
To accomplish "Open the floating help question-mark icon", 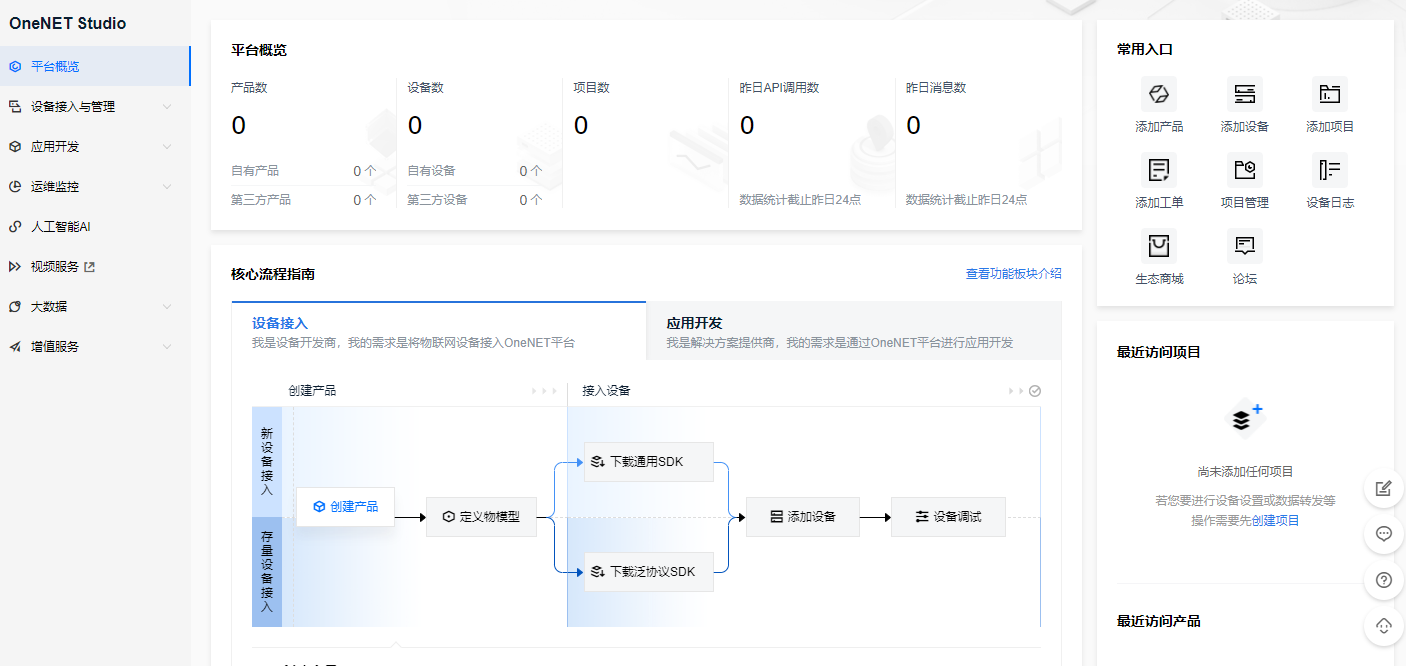I will (x=1384, y=580).
